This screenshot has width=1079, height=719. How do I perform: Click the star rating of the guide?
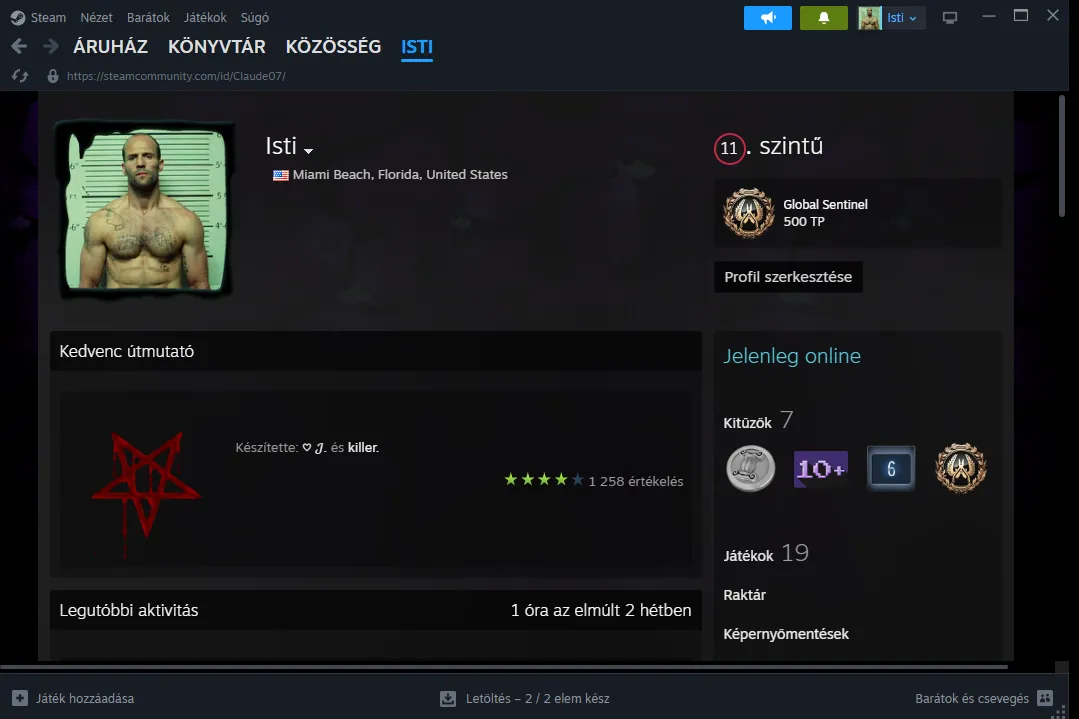pos(544,480)
